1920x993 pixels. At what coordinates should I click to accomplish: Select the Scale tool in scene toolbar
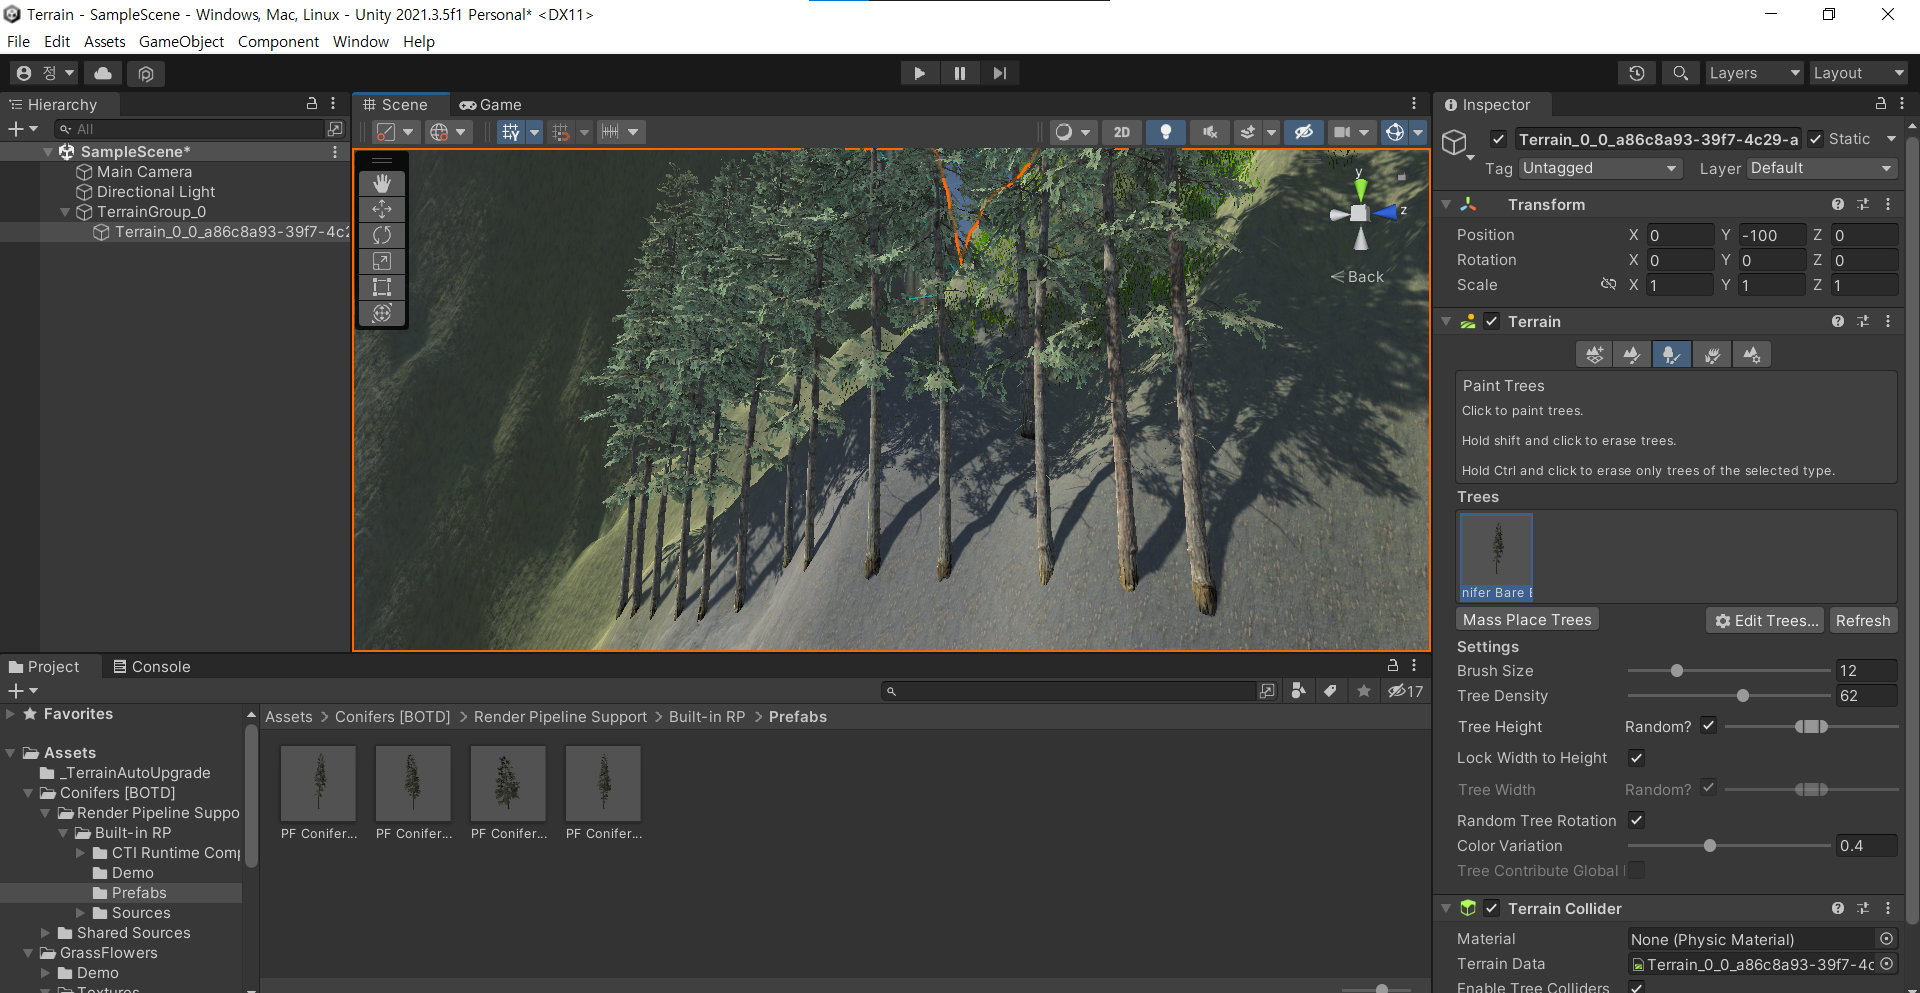click(x=381, y=261)
